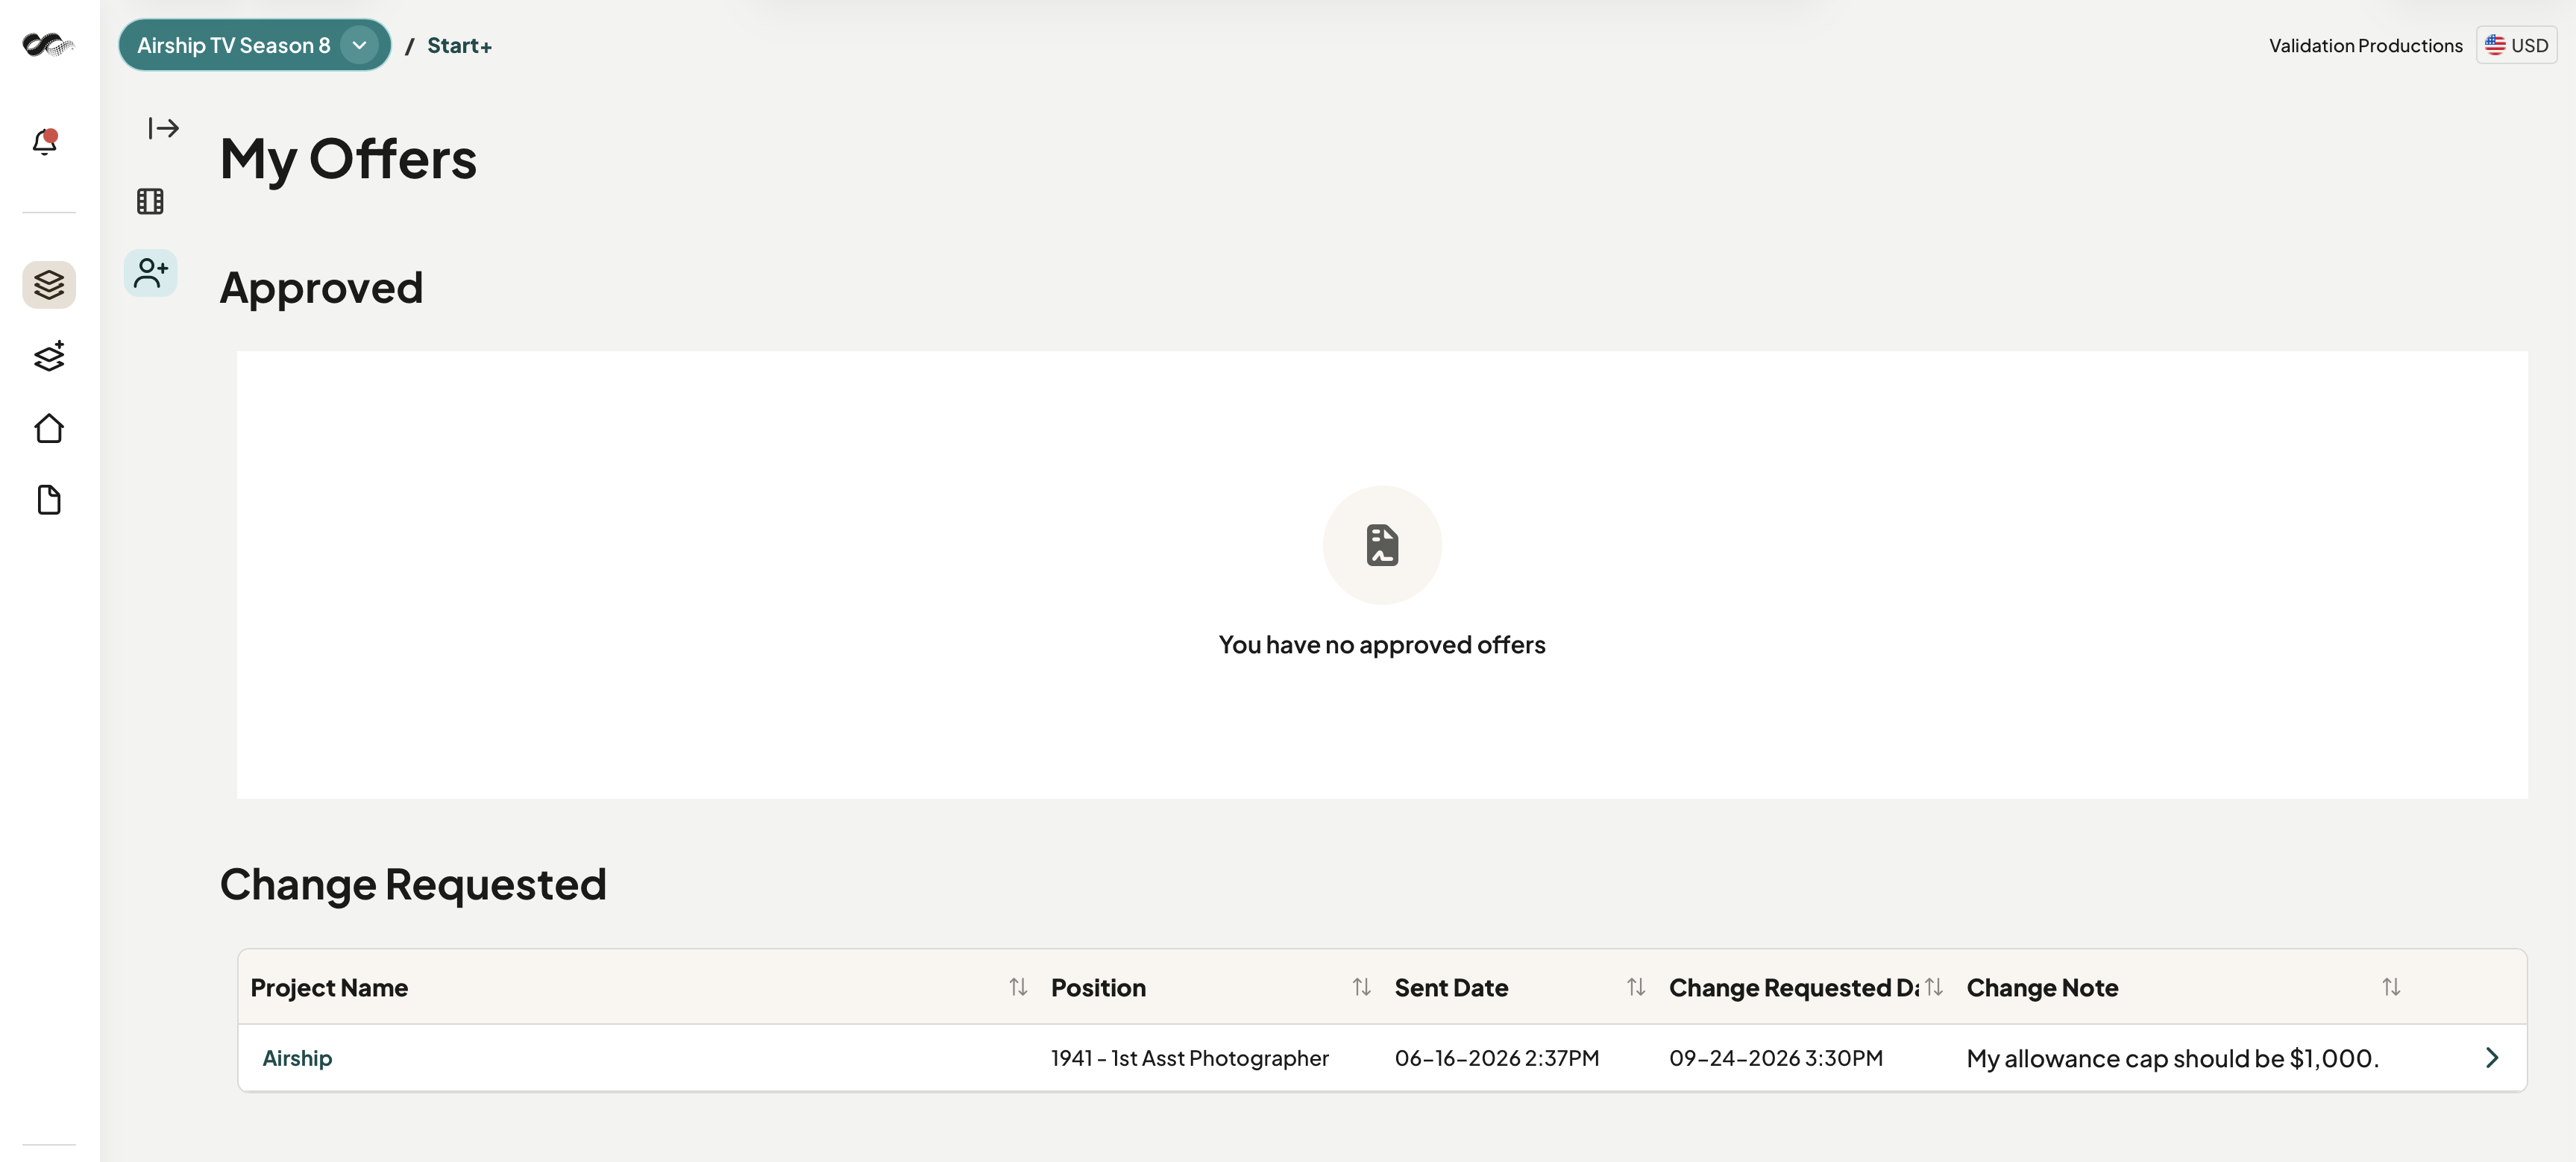
Task: Sort by Sent Date column
Action: (x=1636, y=987)
